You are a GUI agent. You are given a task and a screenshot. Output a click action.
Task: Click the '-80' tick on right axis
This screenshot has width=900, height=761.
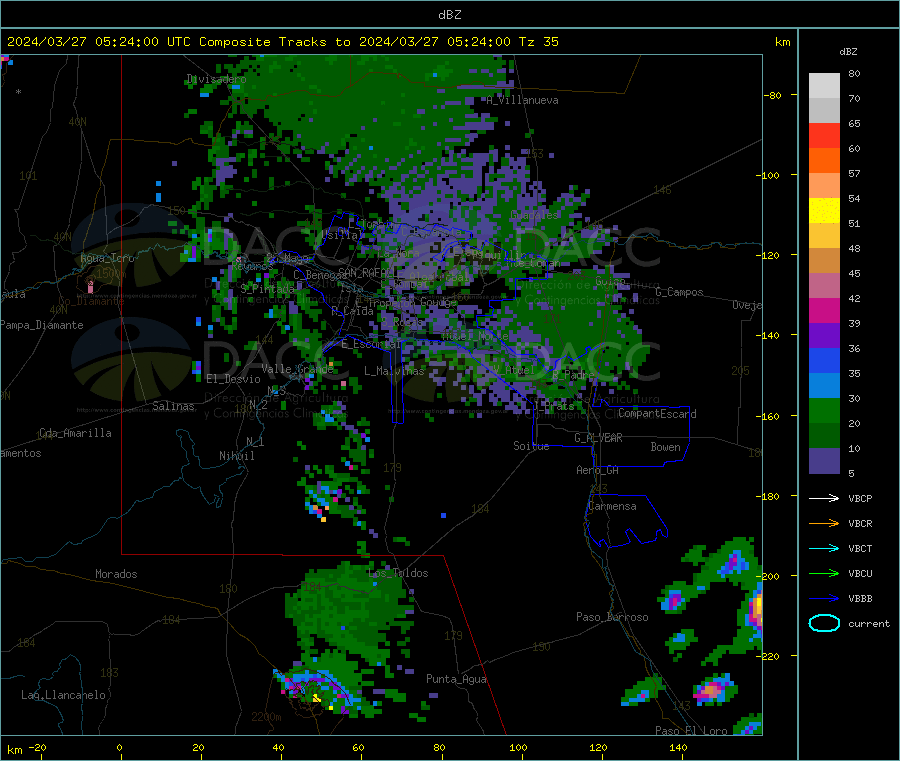point(773,95)
